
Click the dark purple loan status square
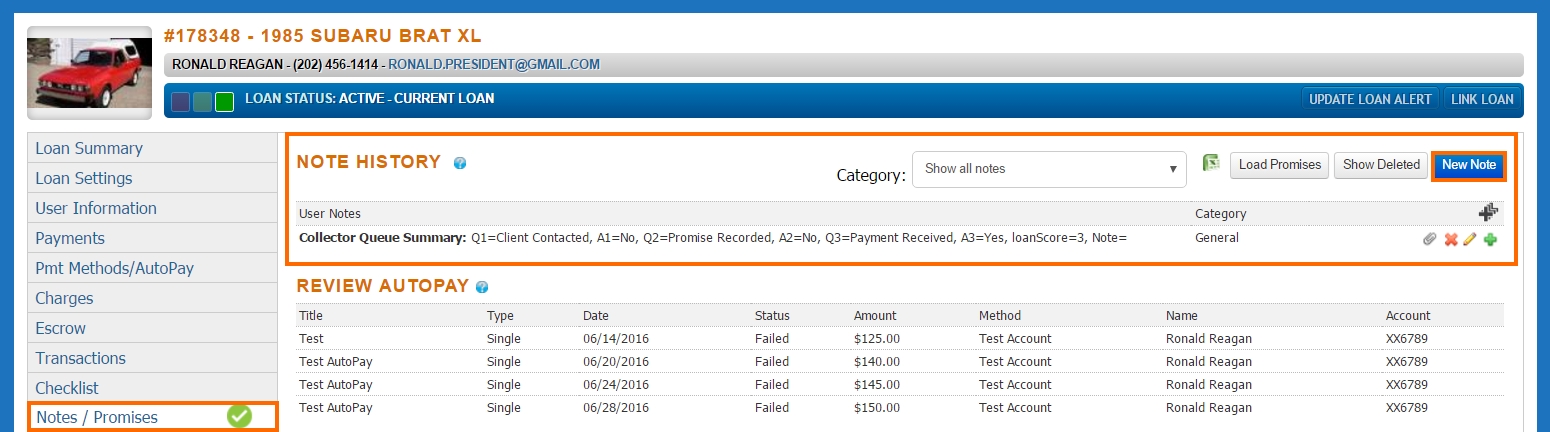[x=181, y=101]
